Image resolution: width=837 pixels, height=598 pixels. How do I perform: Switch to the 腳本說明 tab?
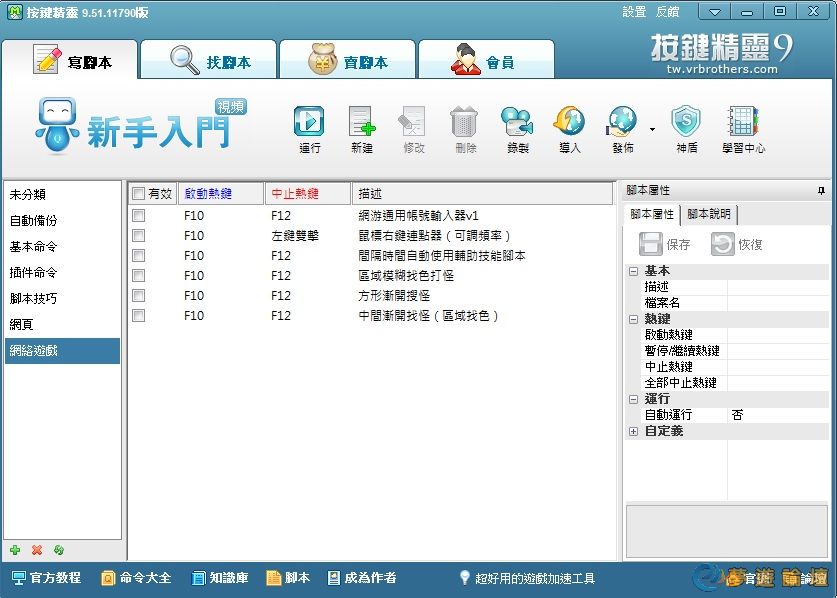(709, 214)
